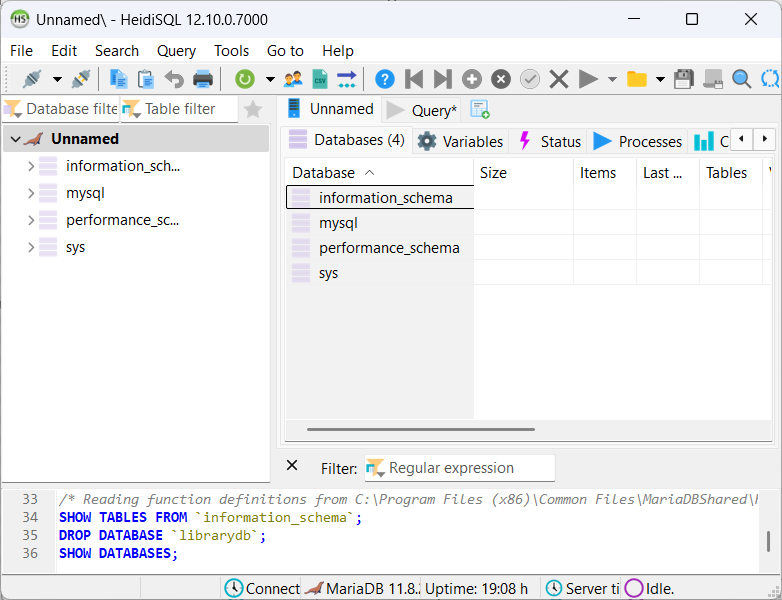This screenshot has height=600, width=782.
Task: Click the Export CSV file icon
Action: [x=320, y=79]
